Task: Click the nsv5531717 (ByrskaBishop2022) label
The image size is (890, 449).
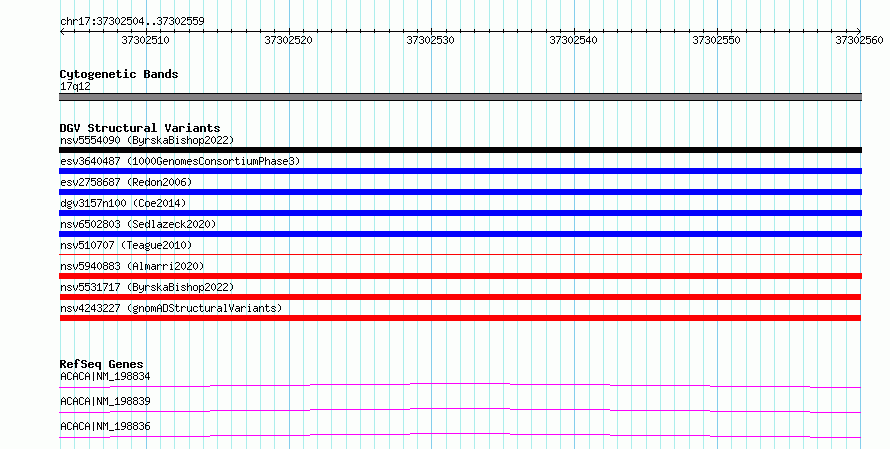Action: (147, 287)
